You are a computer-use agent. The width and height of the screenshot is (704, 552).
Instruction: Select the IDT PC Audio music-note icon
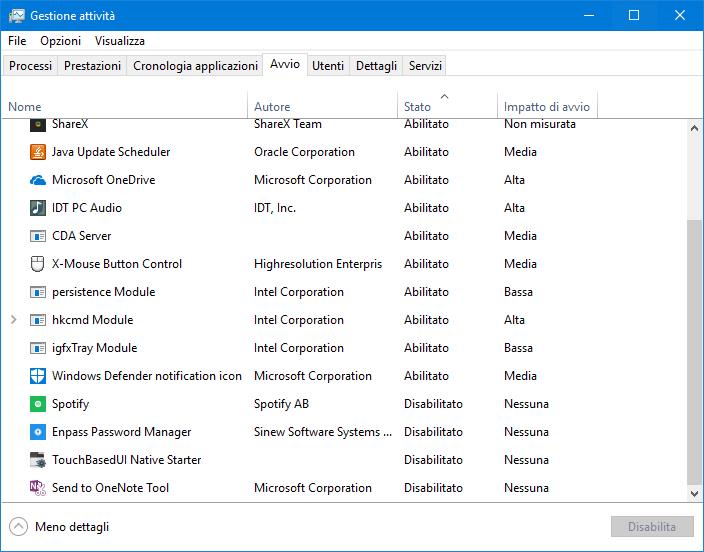tap(38, 208)
